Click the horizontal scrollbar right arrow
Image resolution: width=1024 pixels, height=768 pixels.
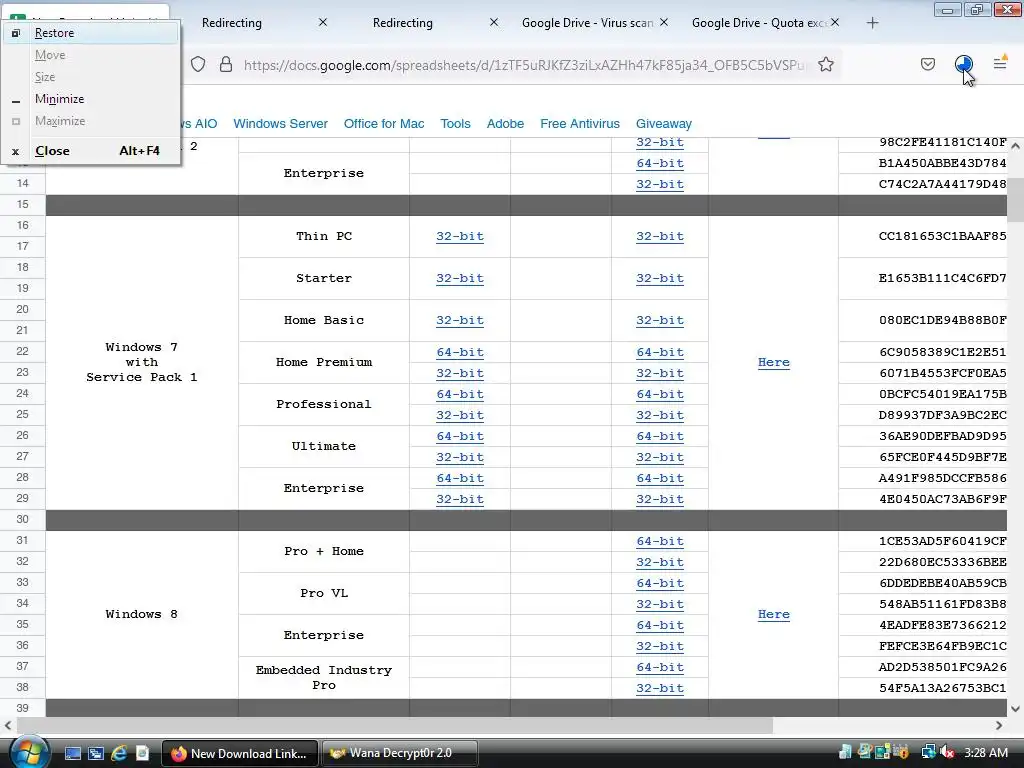999,725
